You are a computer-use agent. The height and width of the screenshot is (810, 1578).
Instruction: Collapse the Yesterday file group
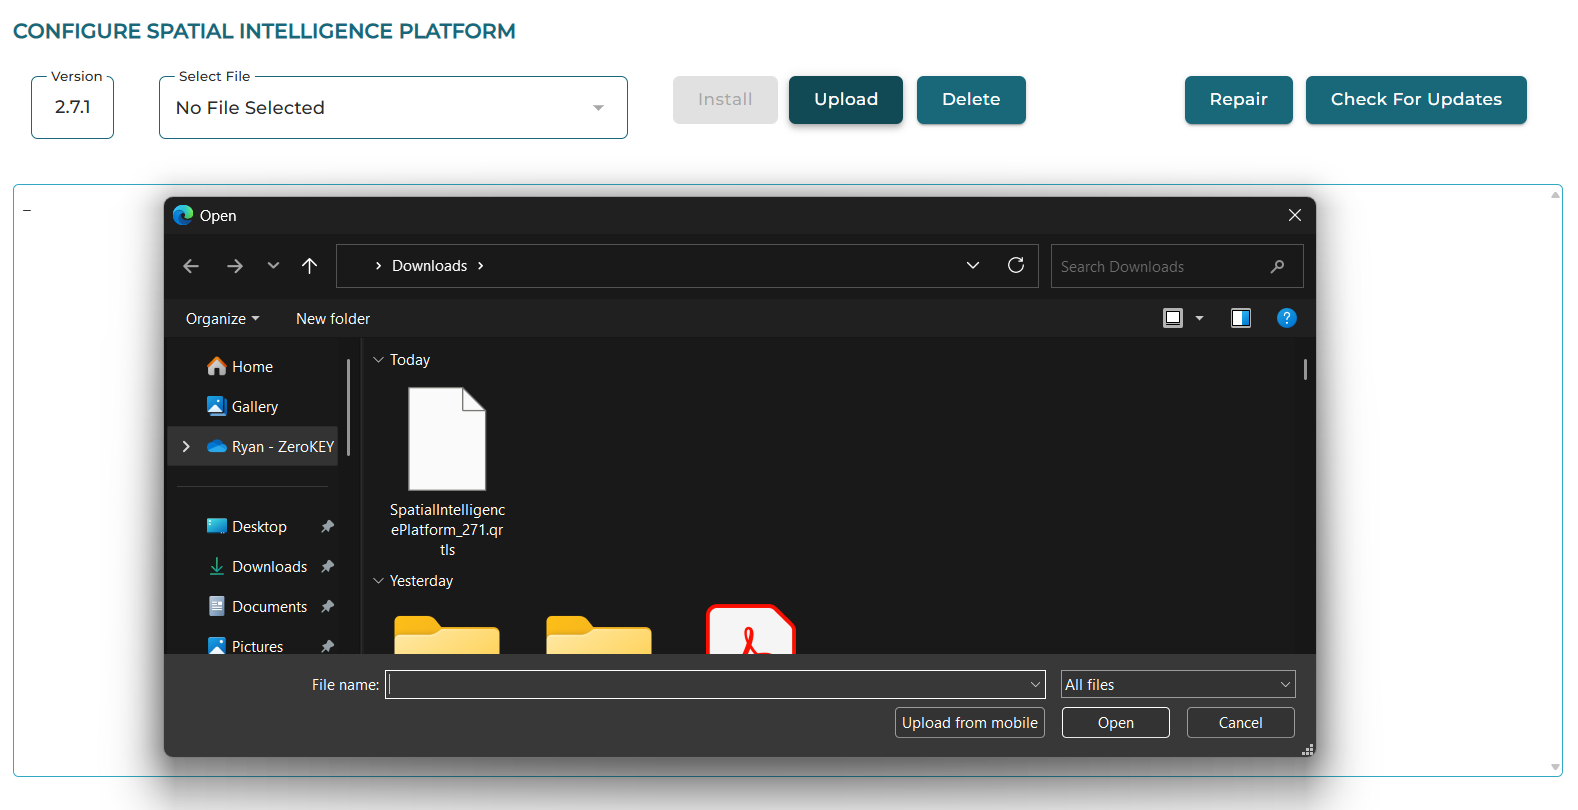point(379,581)
